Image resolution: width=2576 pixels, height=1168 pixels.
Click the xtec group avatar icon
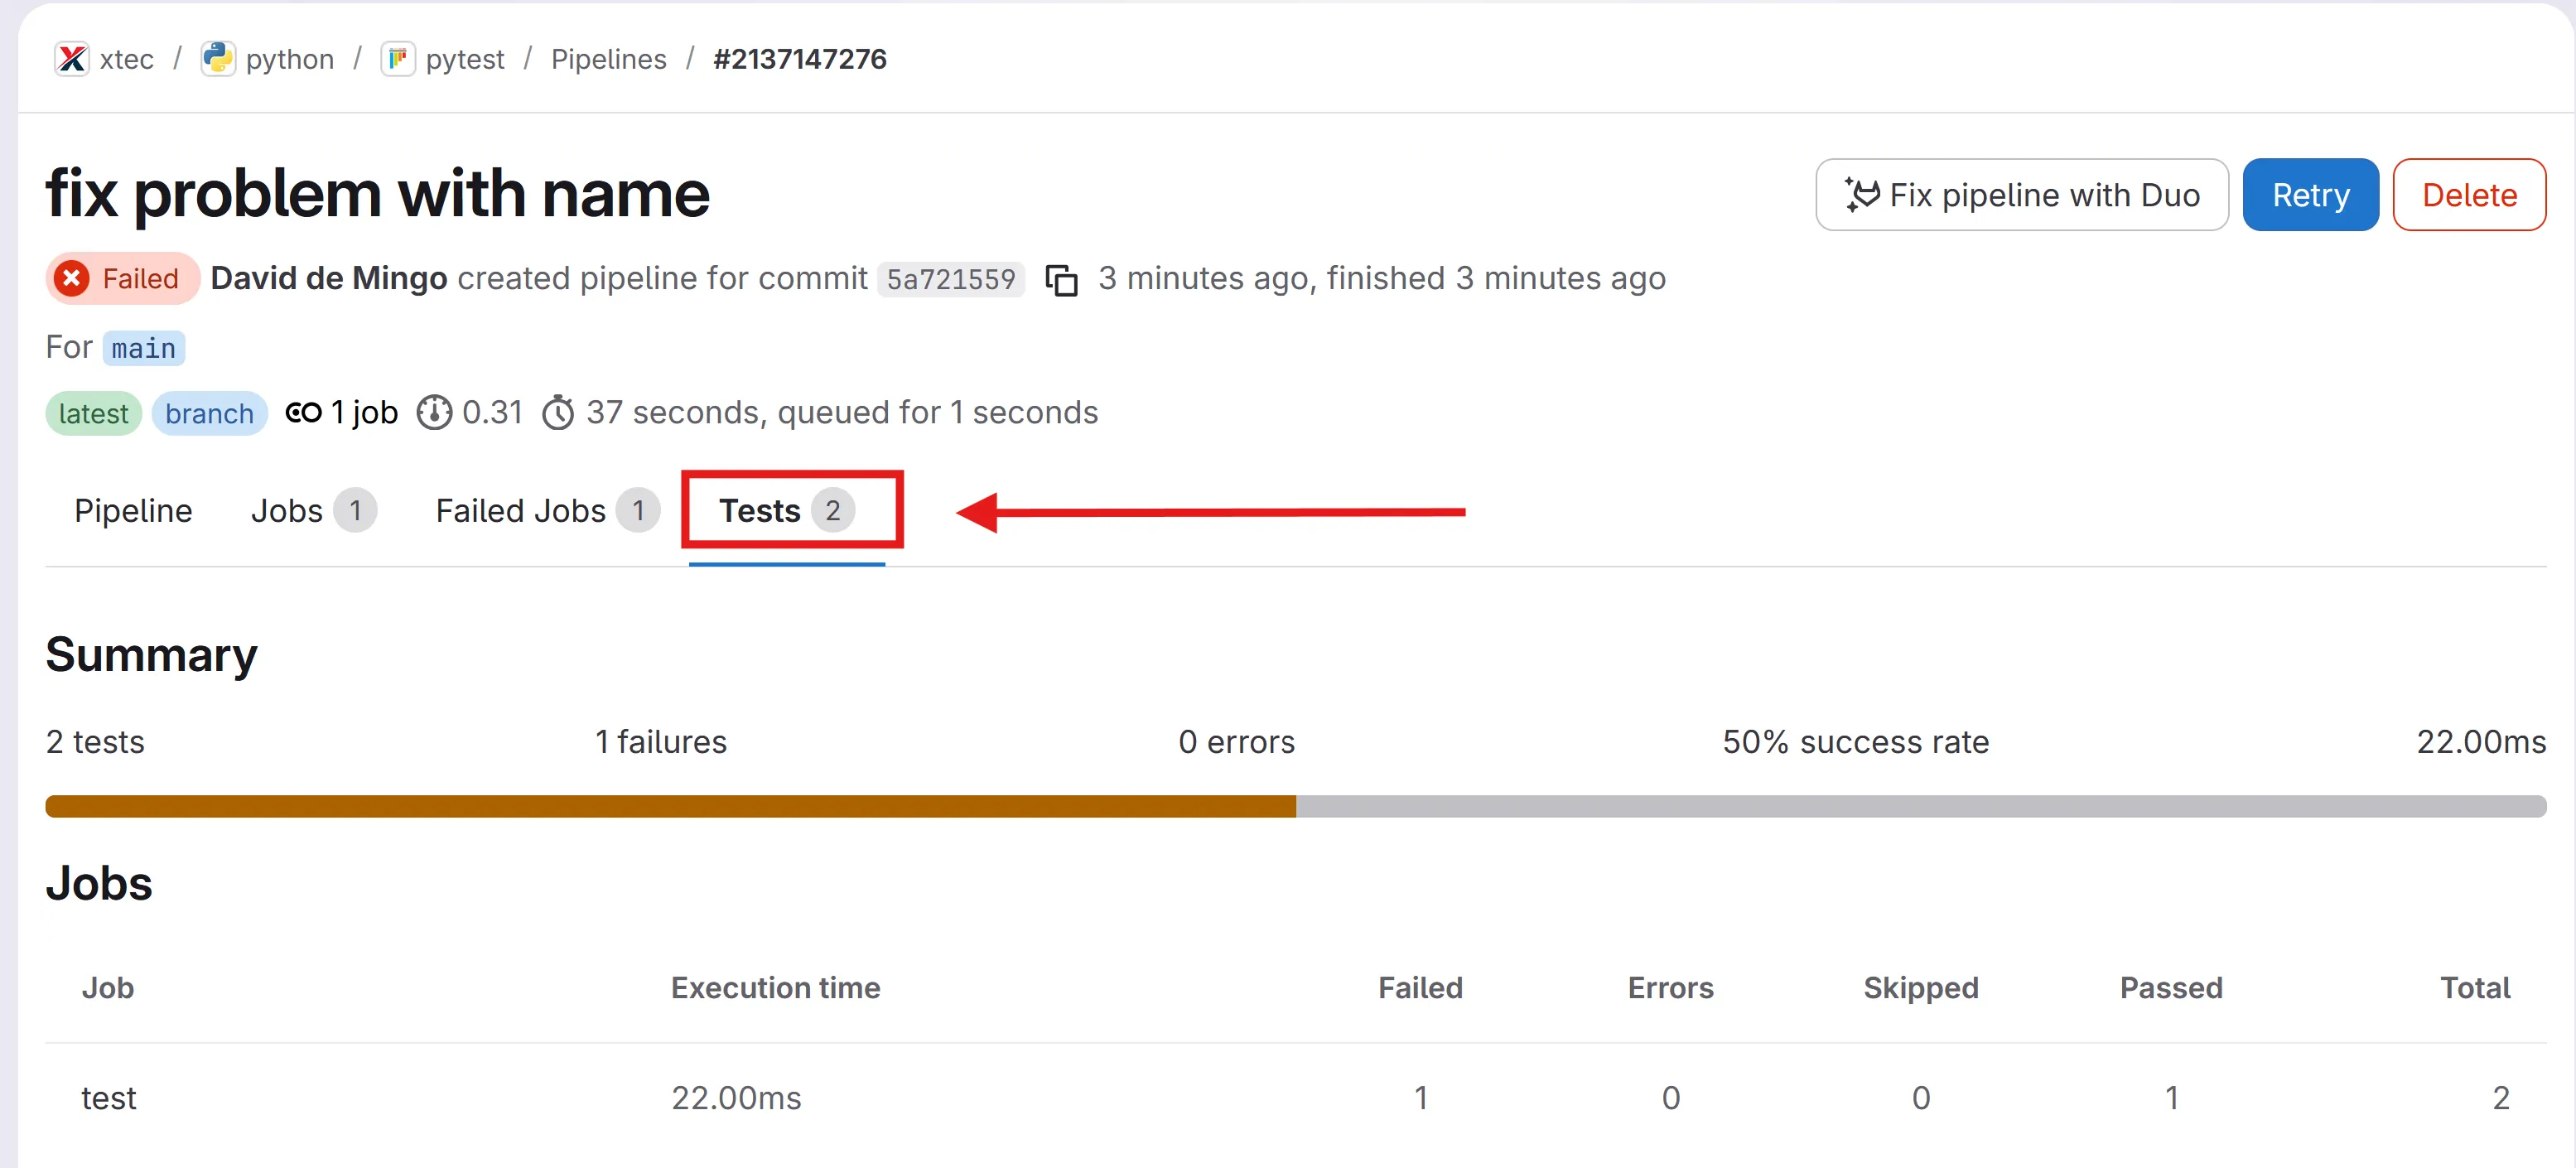pyautogui.click(x=71, y=59)
